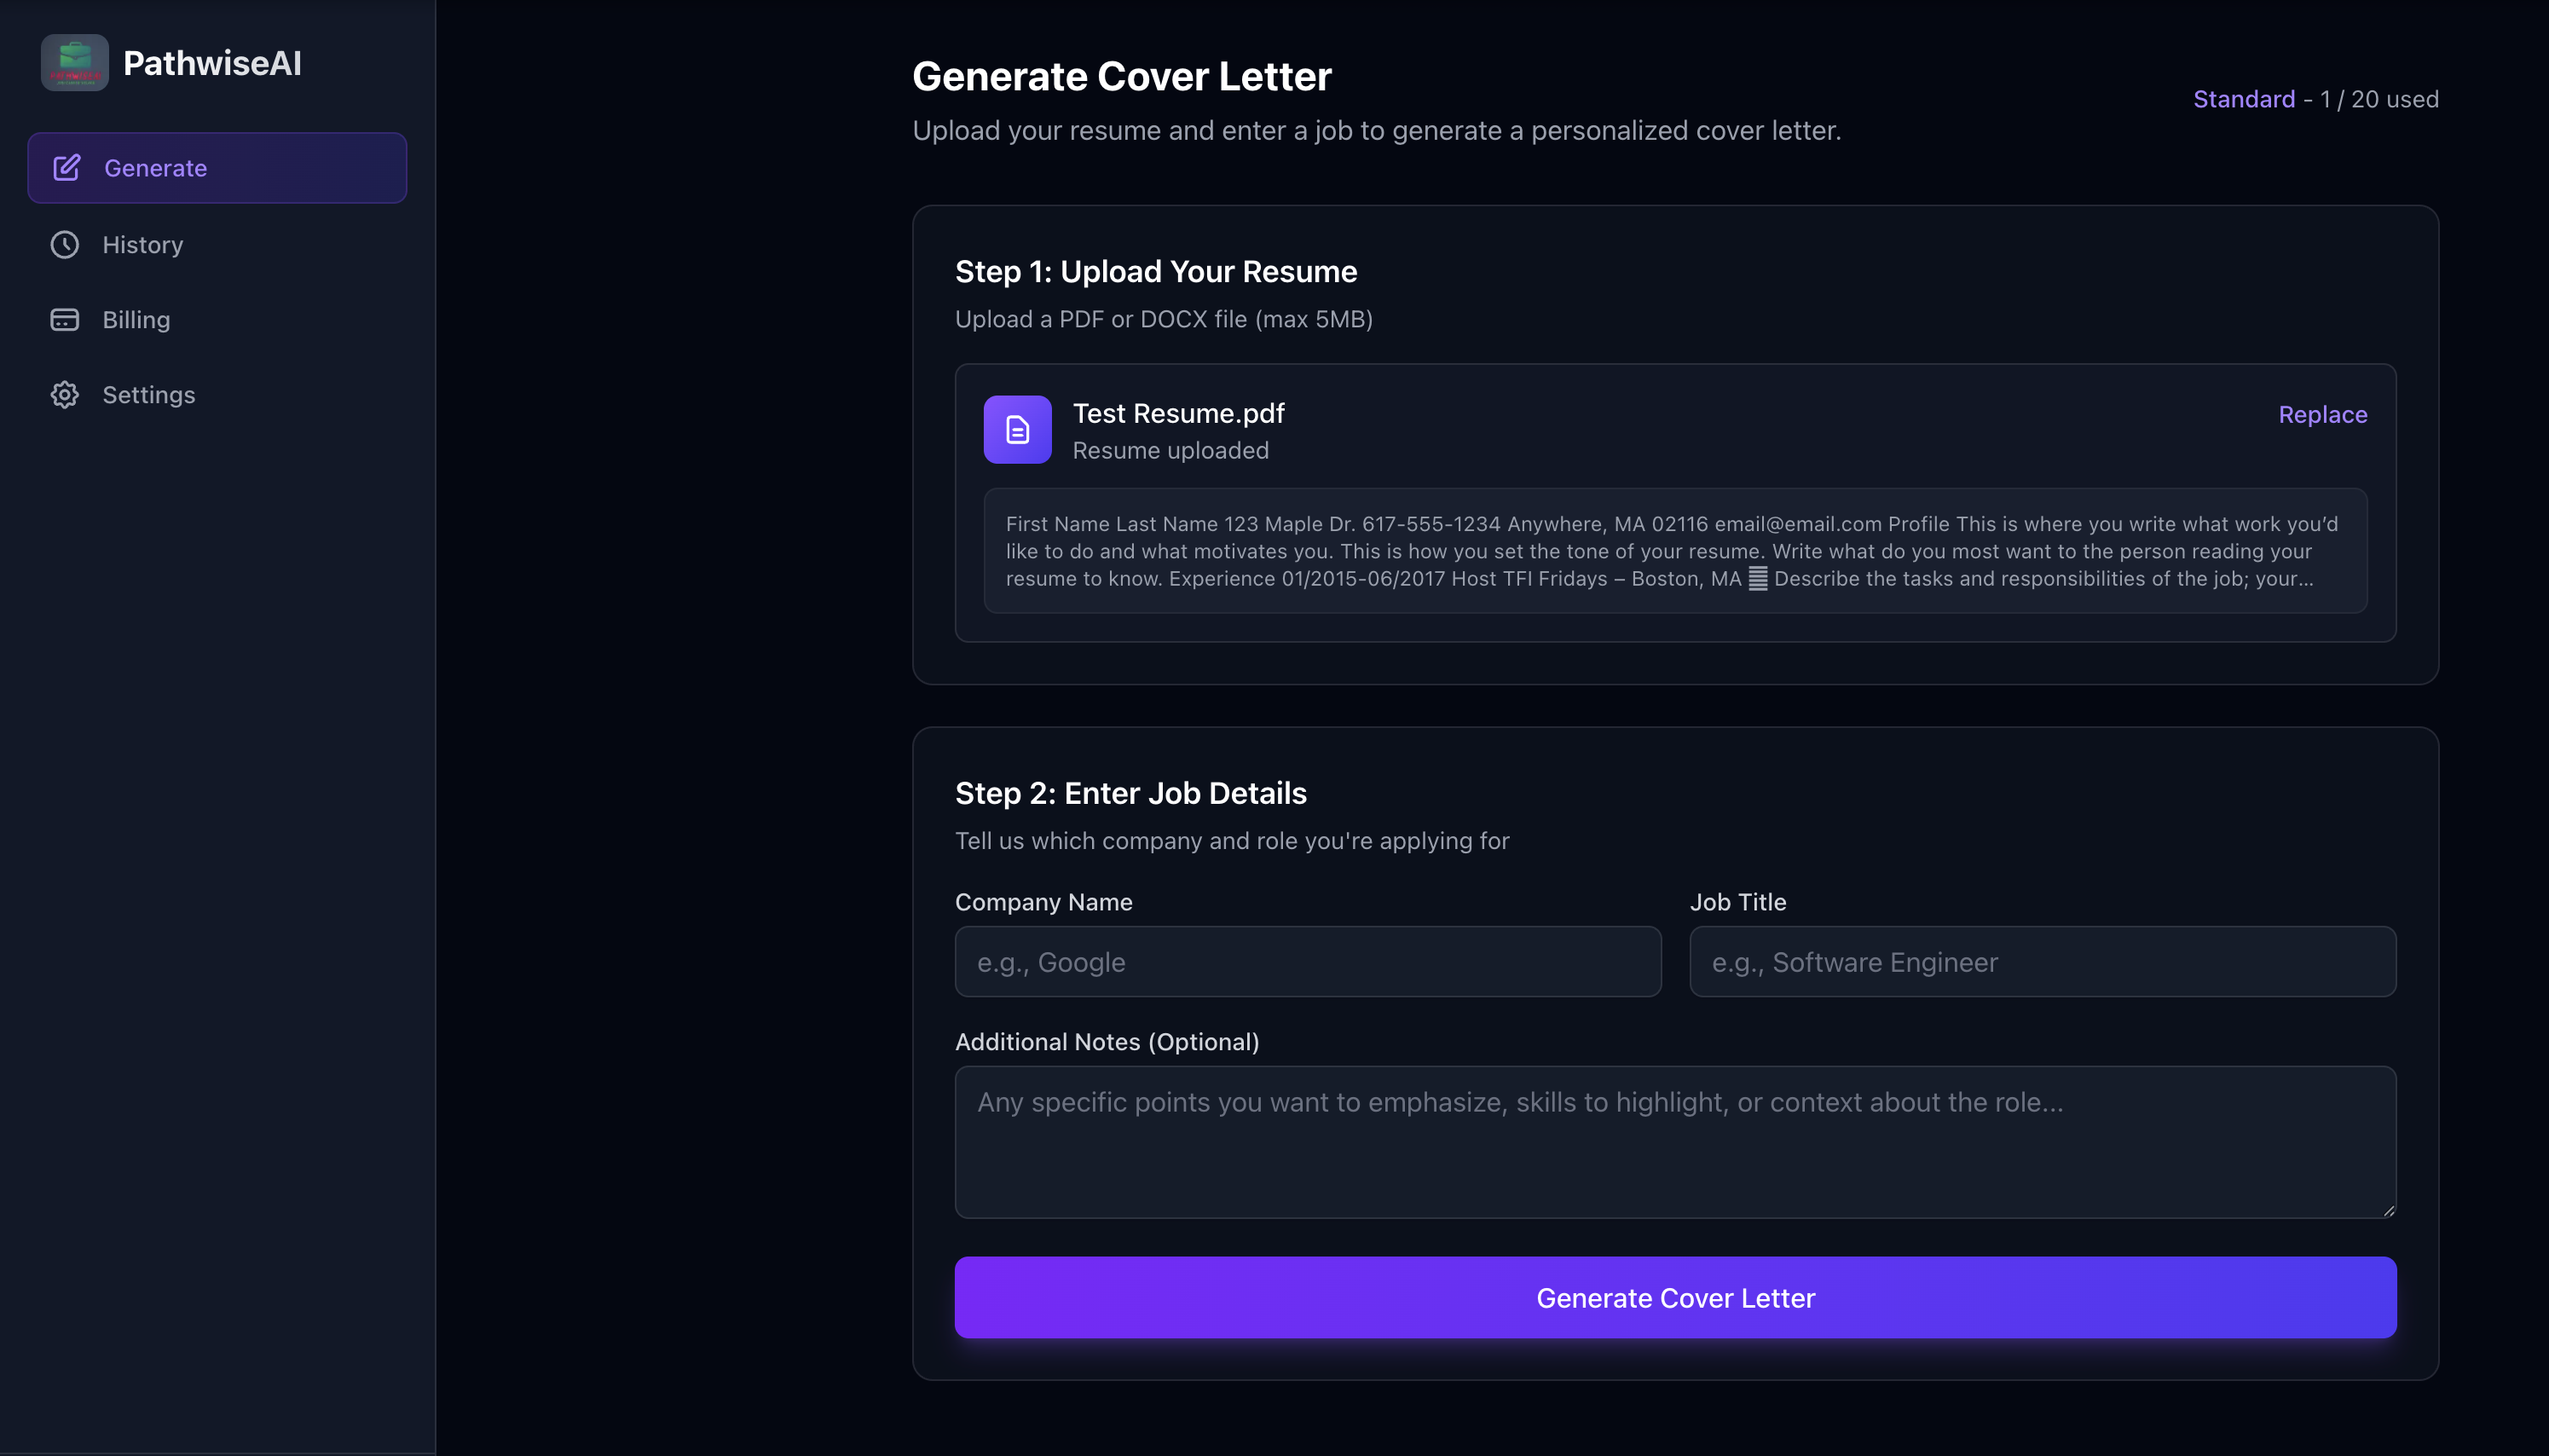Click the Settings gear icon

pyautogui.click(x=64, y=394)
